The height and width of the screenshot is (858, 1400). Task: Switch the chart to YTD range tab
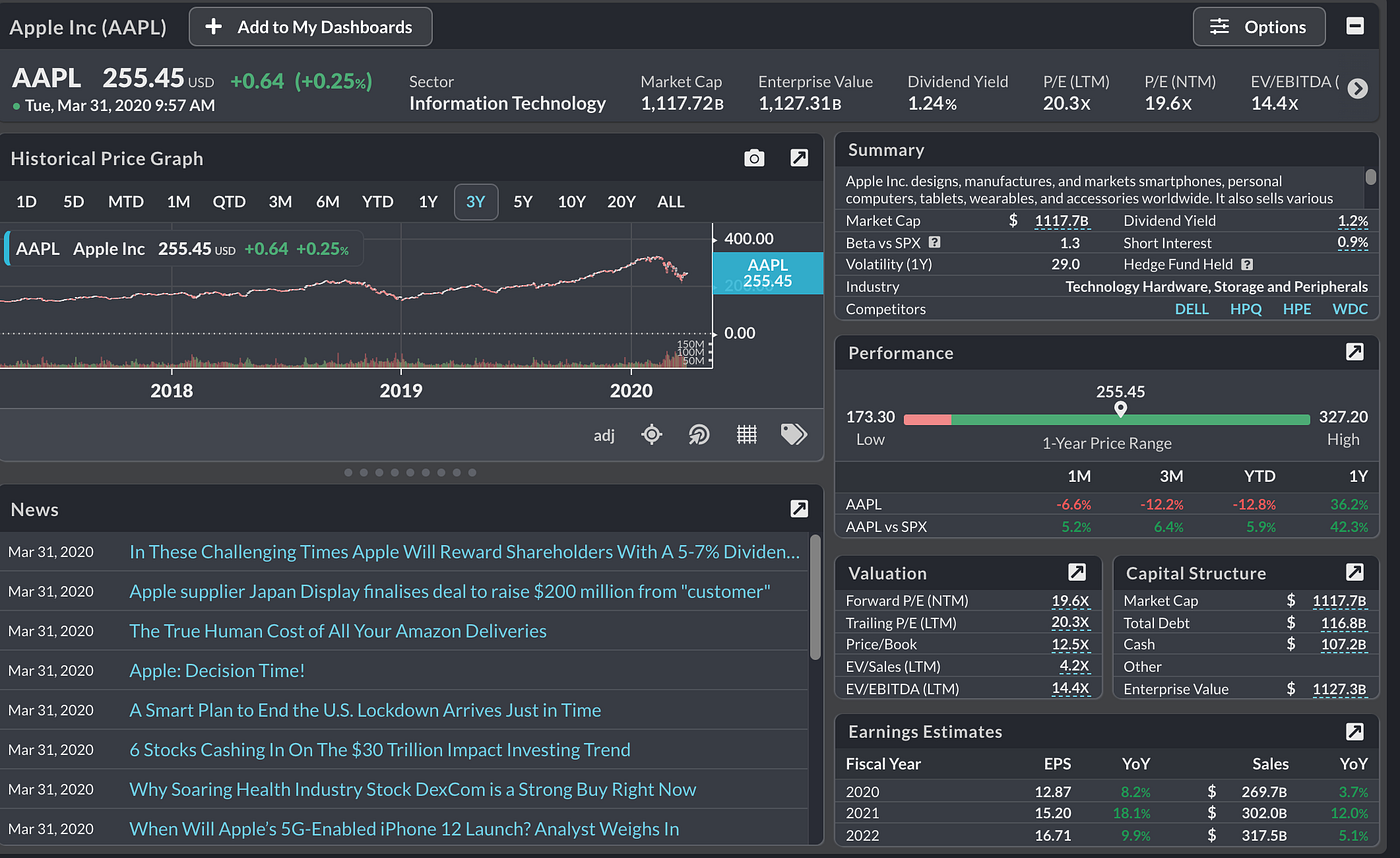pyautogui.click(x=378, y=202)
